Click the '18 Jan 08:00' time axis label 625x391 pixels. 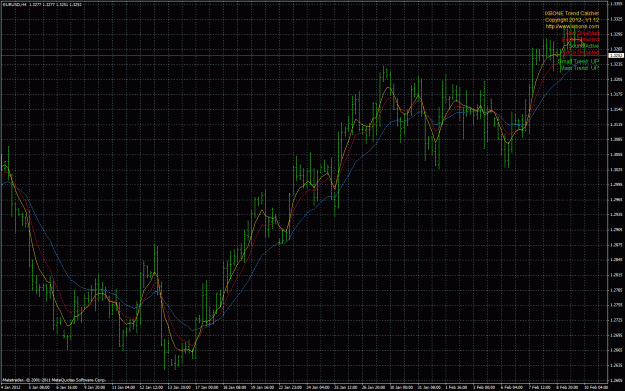[x=234, y=387]
